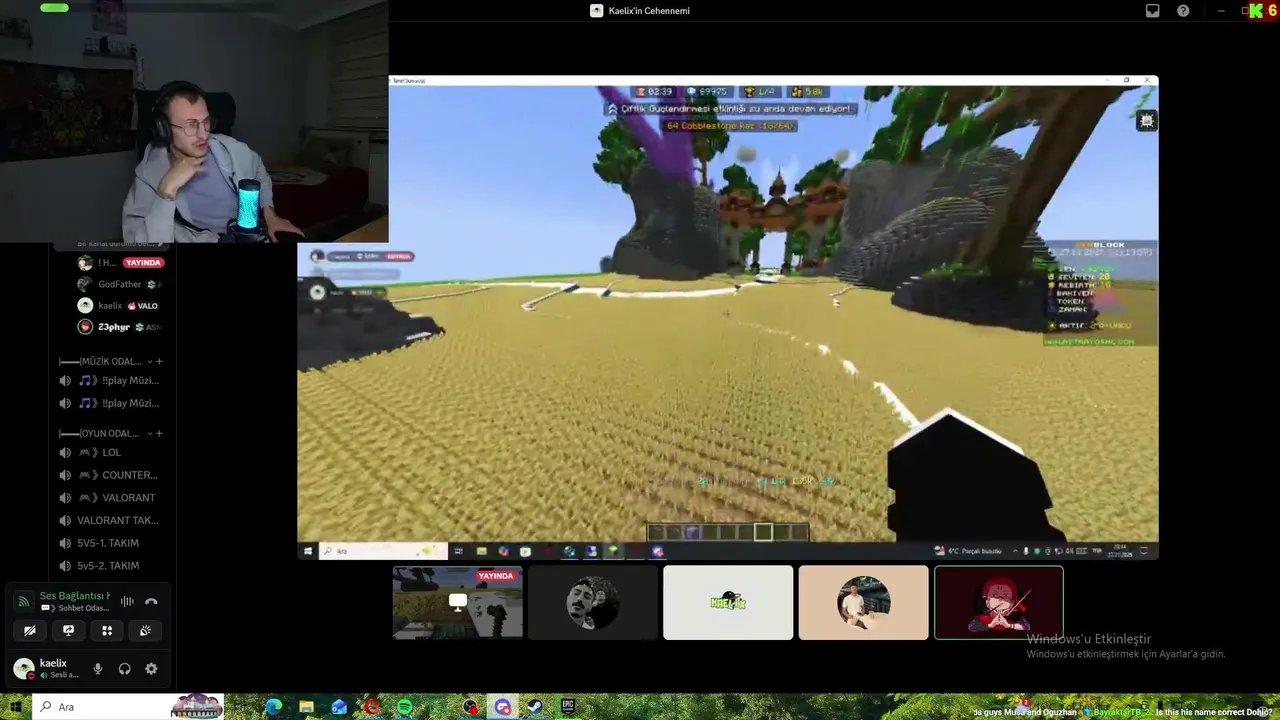Viewport: 1280px width, 720px height.
Task: Open the Outlook mail app on taskbar
Action: 339,707
